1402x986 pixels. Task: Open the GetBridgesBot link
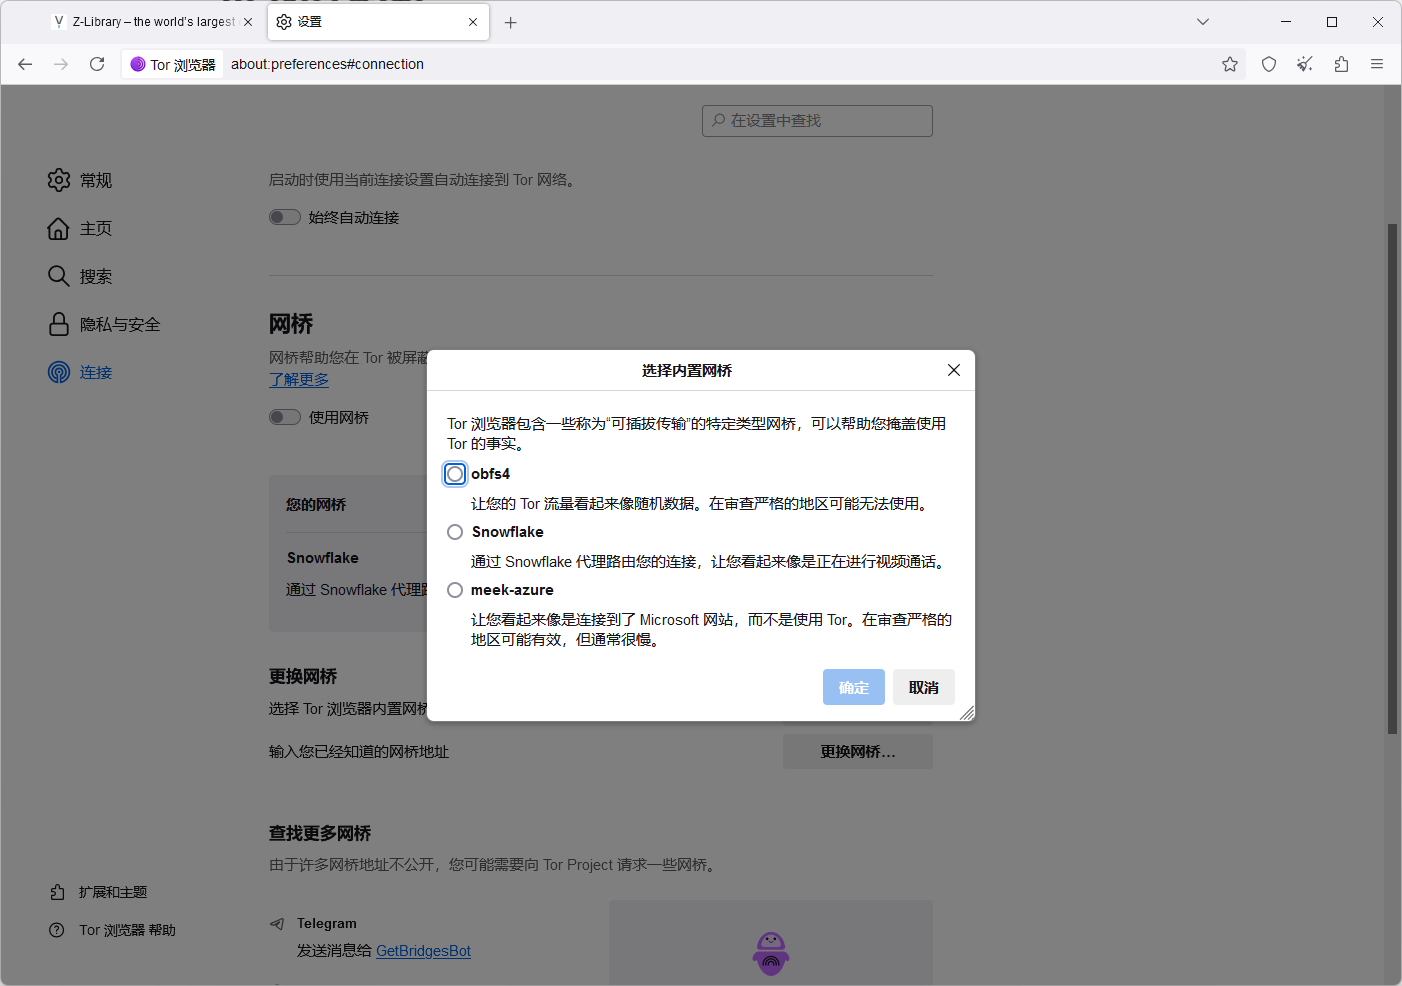click(x=423, y=951)
